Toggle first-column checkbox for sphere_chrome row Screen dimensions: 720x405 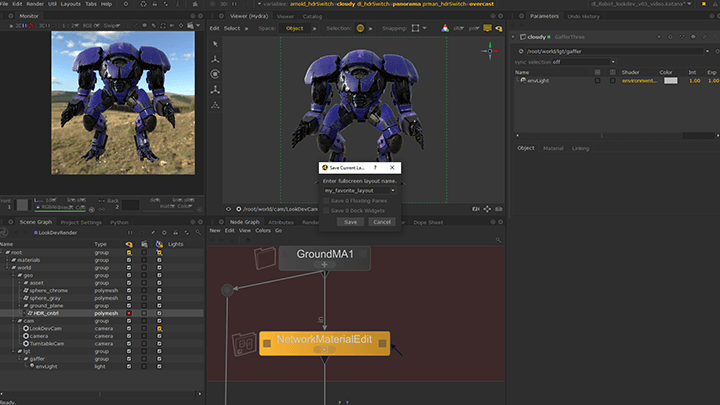point(130,290)
